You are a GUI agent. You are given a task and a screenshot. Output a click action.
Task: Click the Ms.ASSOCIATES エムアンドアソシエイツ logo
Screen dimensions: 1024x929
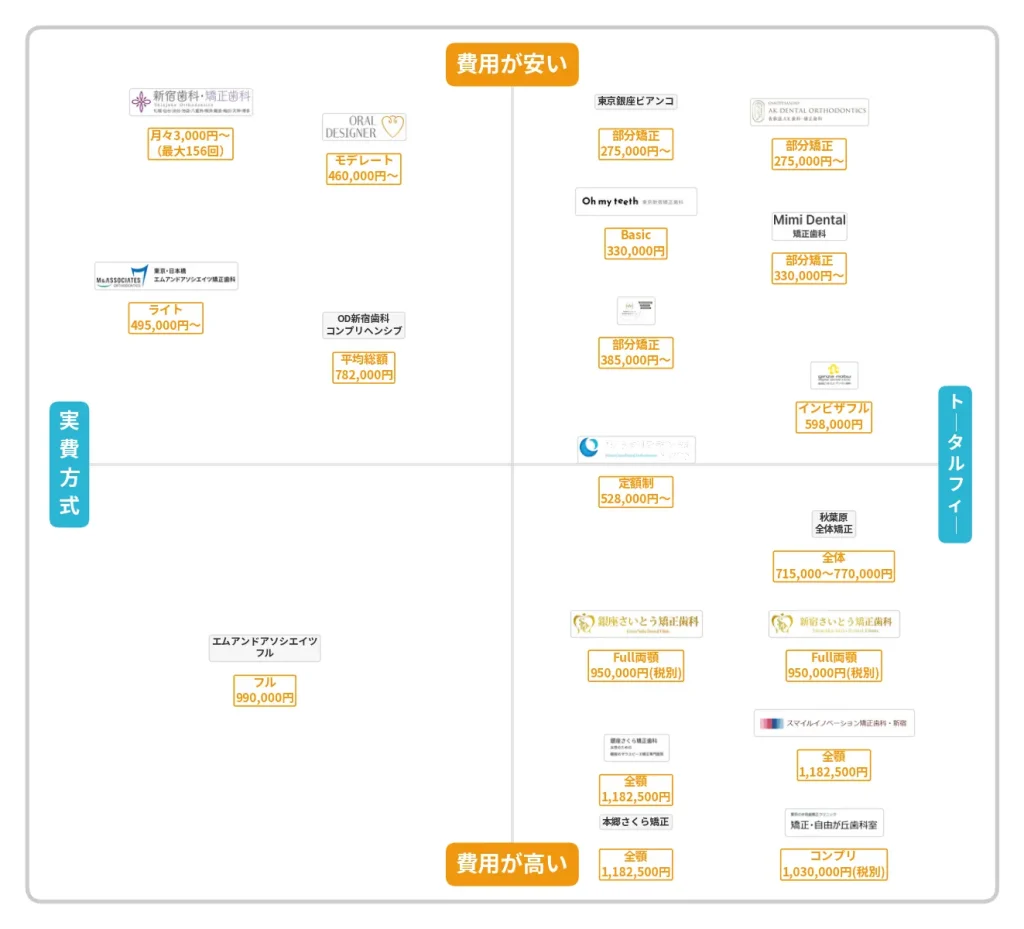click(x=166, y=276)
